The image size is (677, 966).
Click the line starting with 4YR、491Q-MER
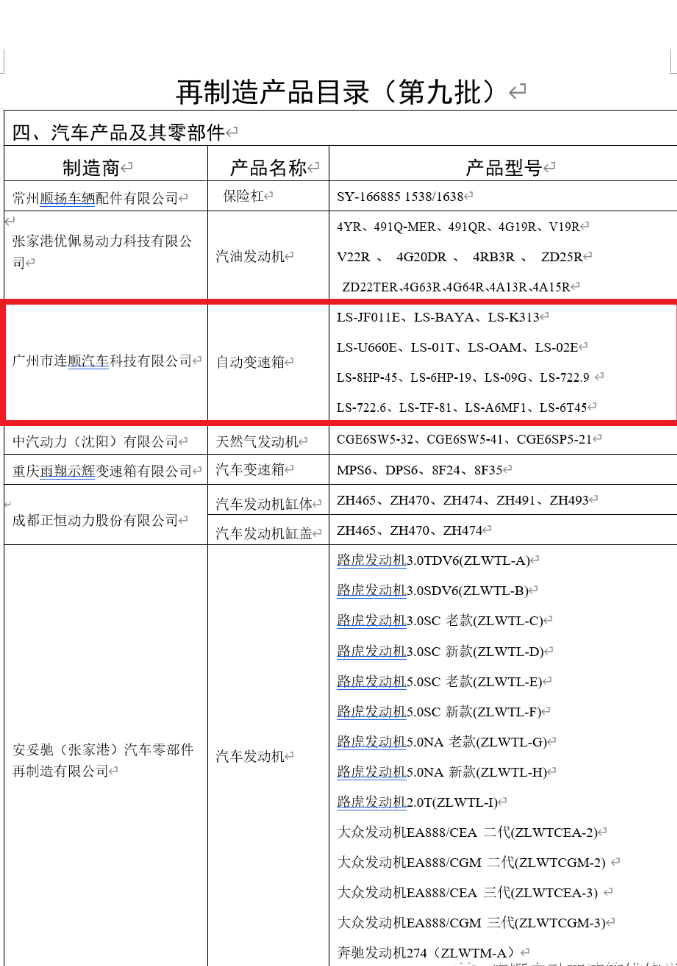coord(458,226)
